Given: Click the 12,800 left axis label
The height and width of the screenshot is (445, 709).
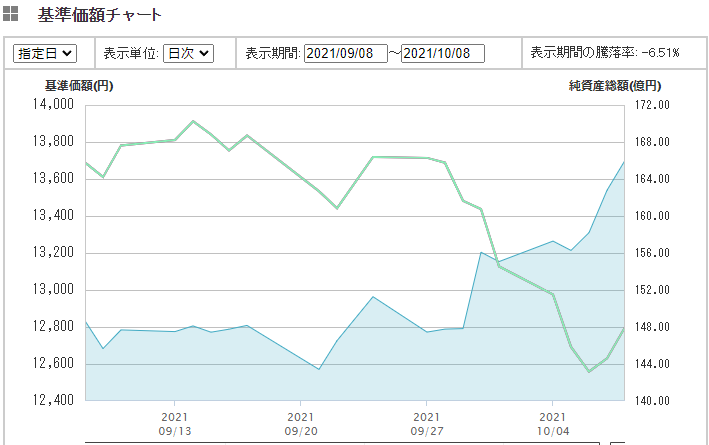Looking at the screenshot, I should 53,326.
